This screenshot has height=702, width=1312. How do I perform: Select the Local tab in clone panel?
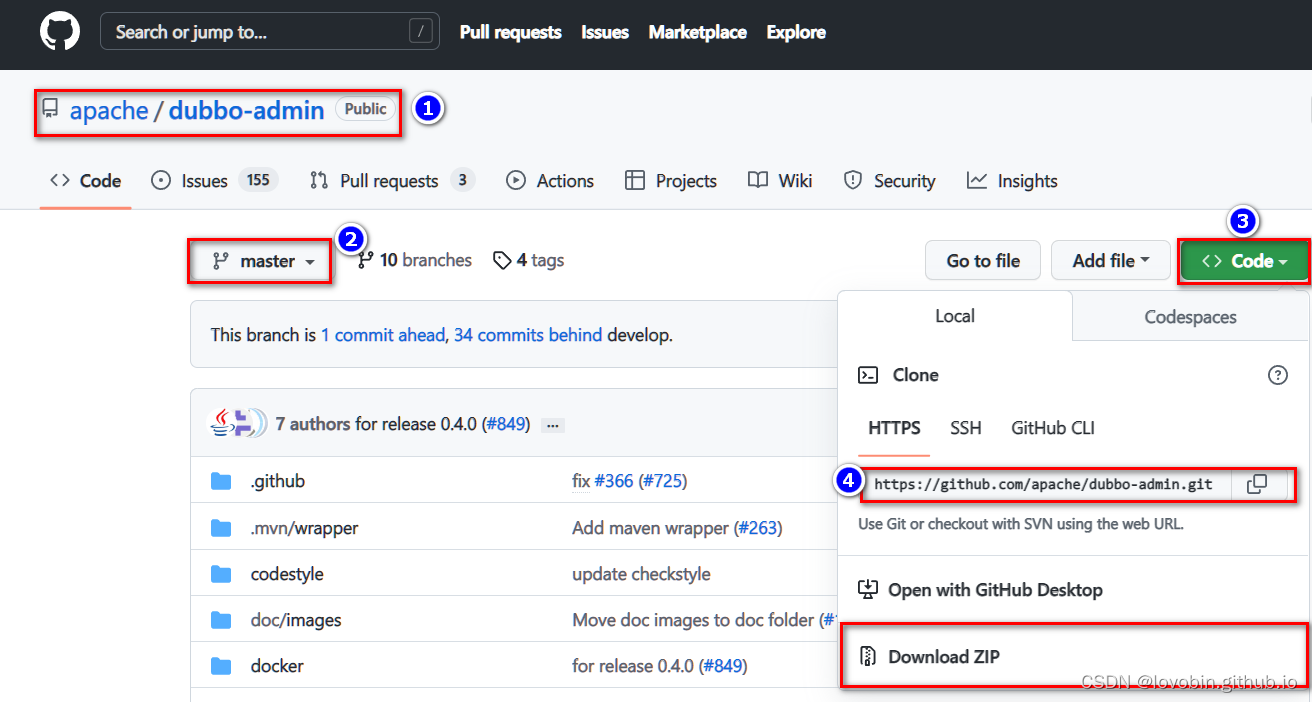point(955,316)
